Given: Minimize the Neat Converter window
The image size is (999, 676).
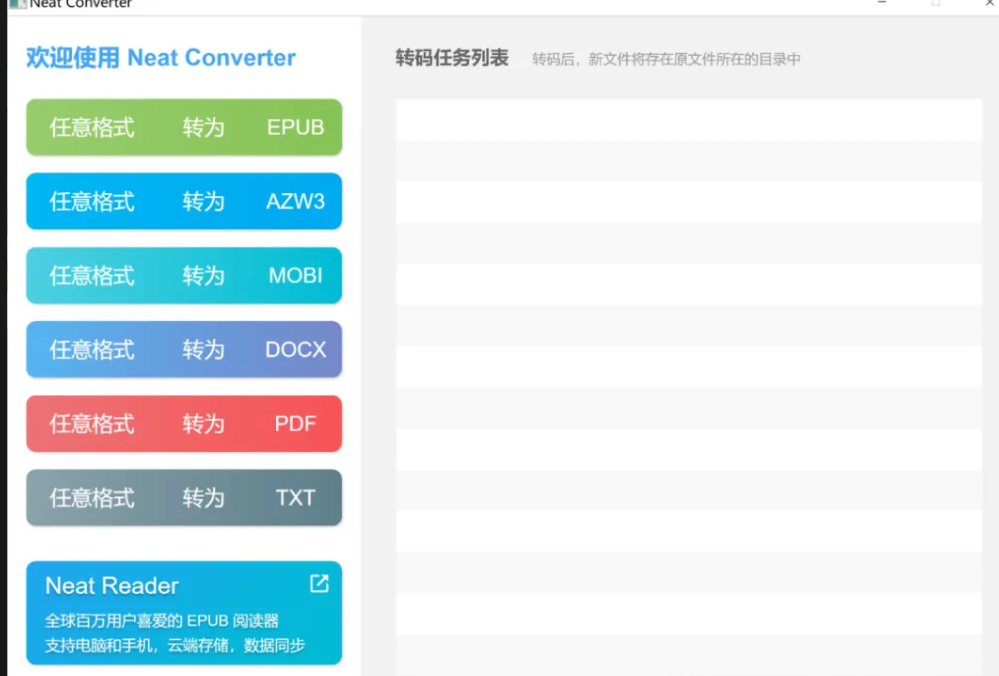Looking at the screenshot, I should tap(882, 3).
